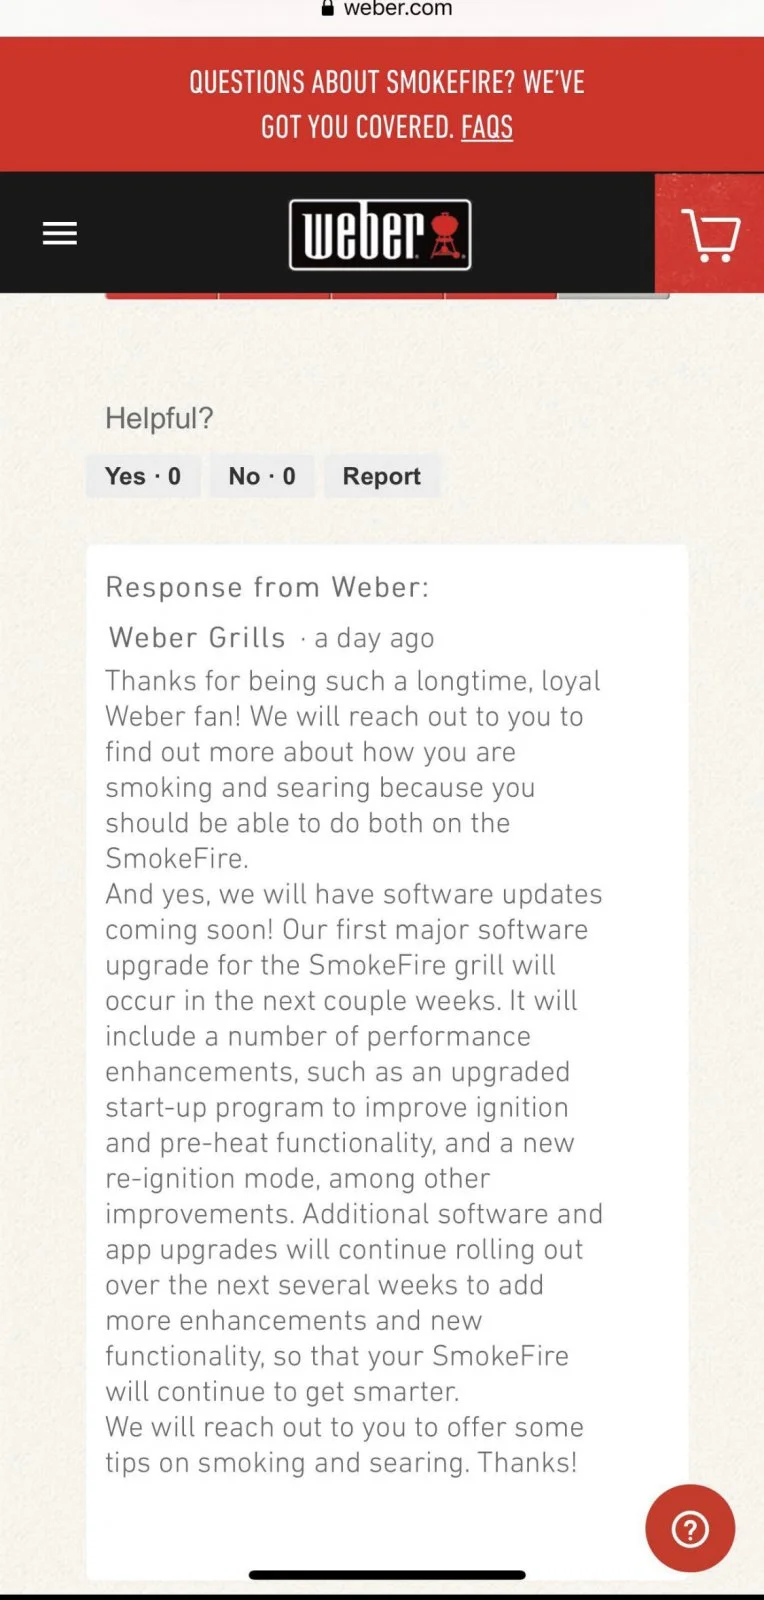
Task: Click the 'Helpful?' label
Action: (159, 418)
